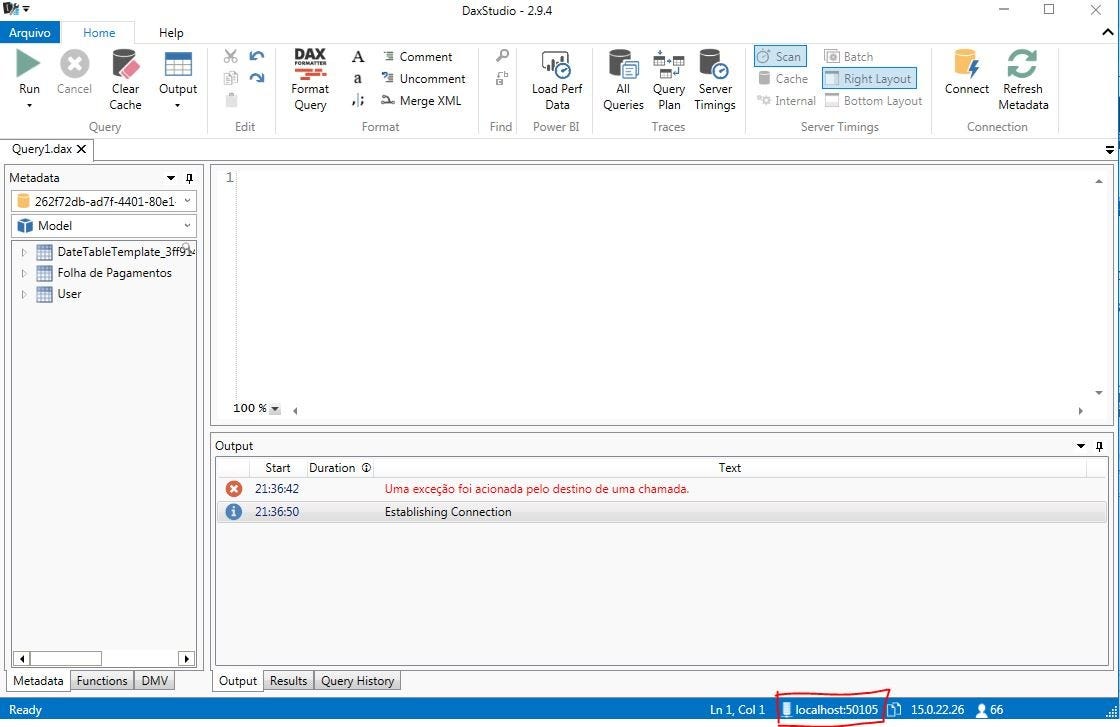The width and height of the screenshot is (1120, 727).
Task: Toggle the Internal server timing option
Action: tap(786, 101)
